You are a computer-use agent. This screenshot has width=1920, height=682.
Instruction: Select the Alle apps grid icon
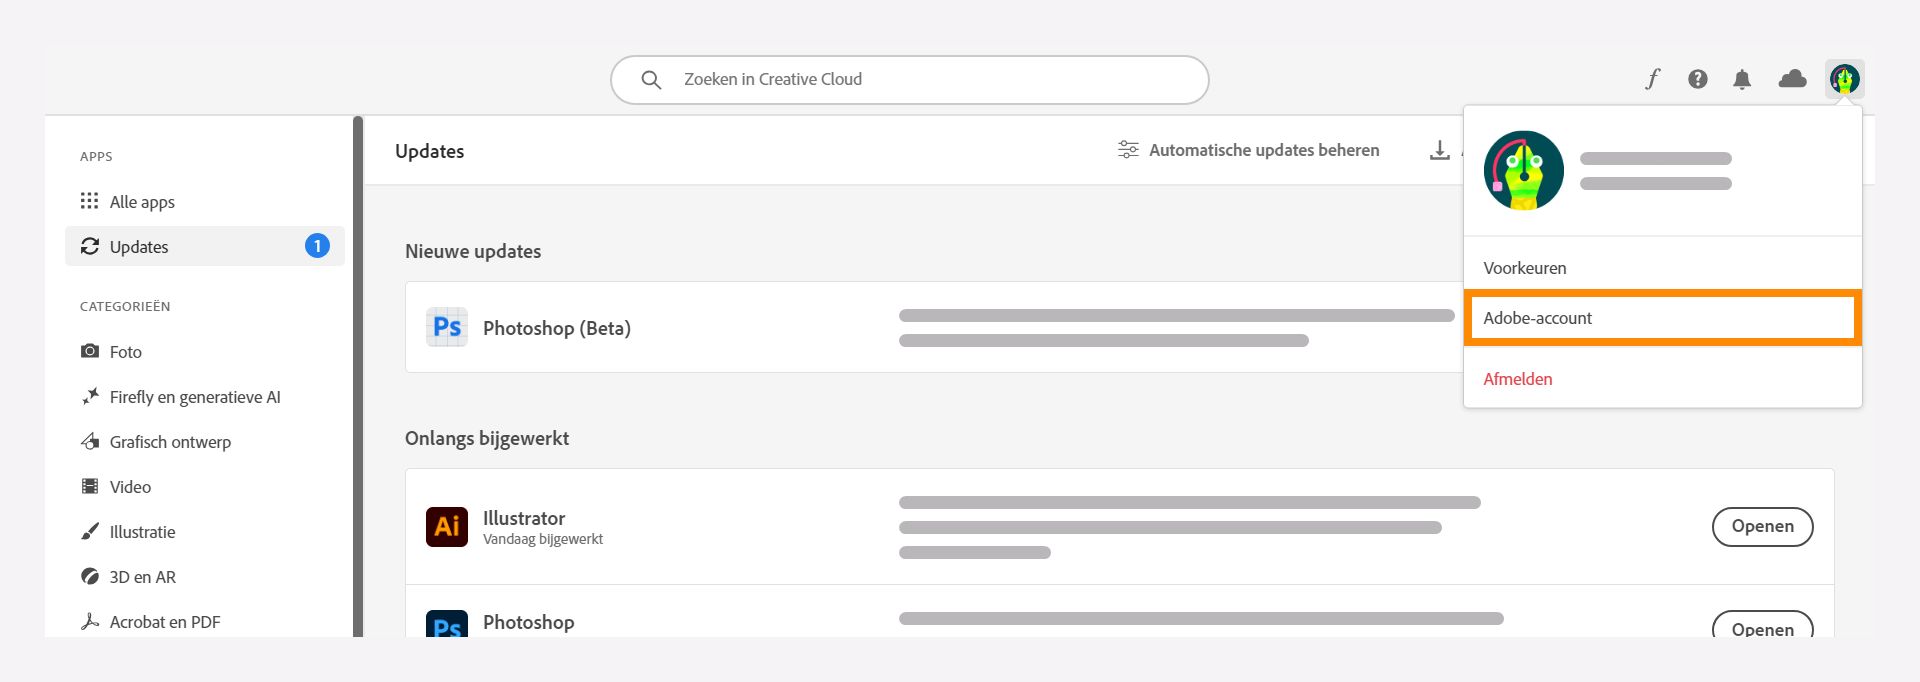pos(91,201)
